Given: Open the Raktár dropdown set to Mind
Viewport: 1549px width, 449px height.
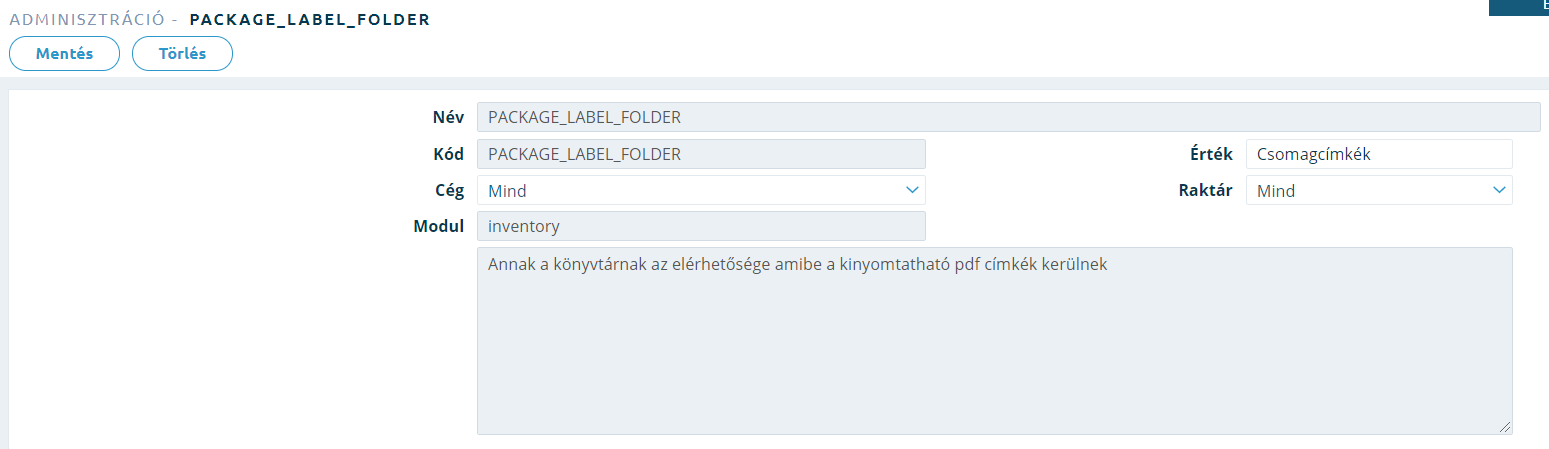Looking at the screenshot, I should (x=1379, y=190).
